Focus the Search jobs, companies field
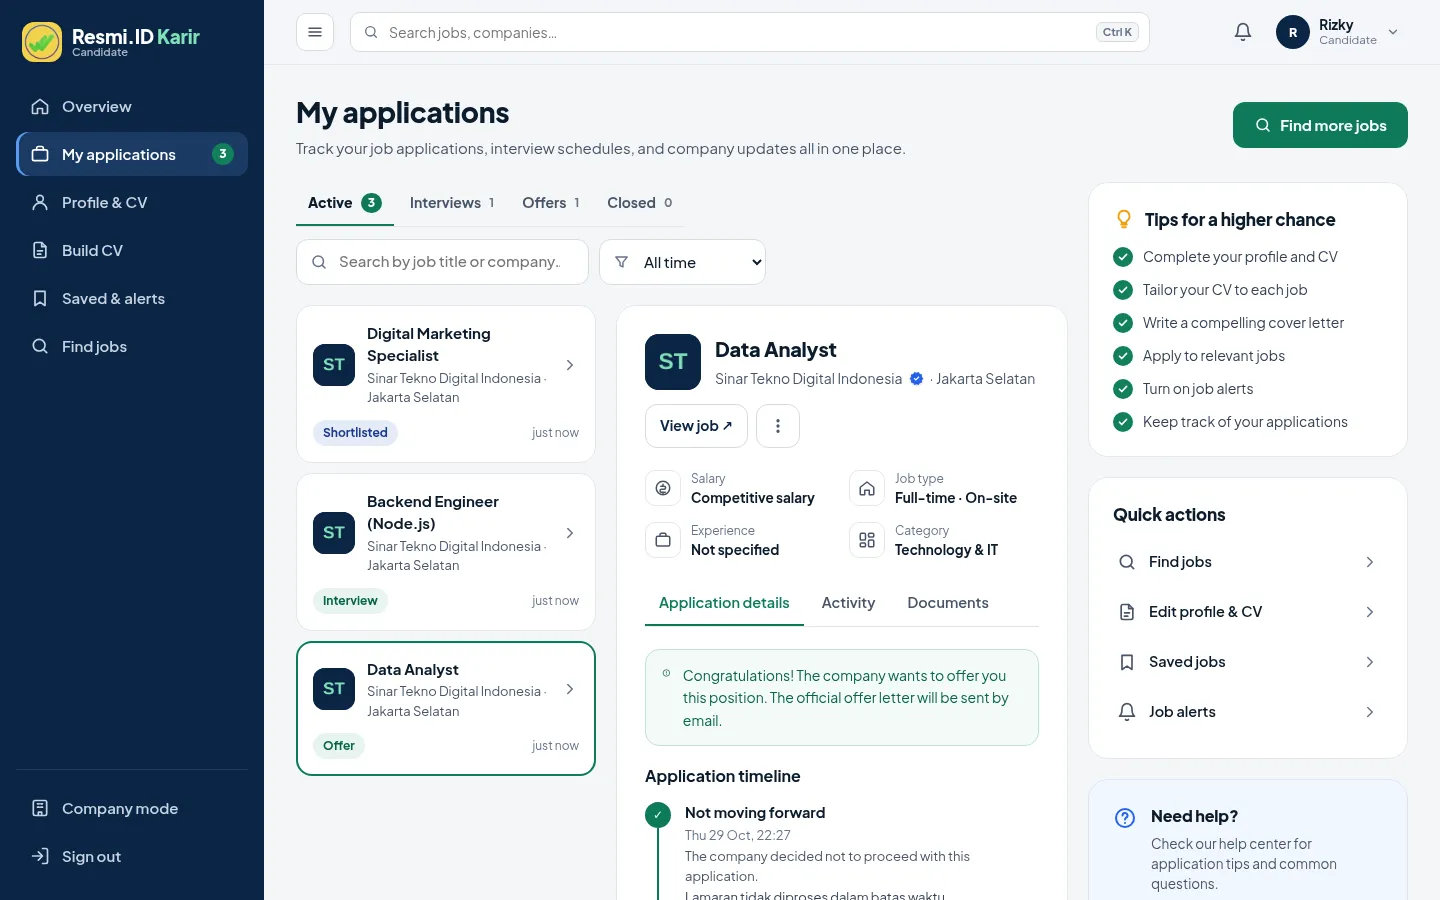The image size is (1440, 900). 750,32
